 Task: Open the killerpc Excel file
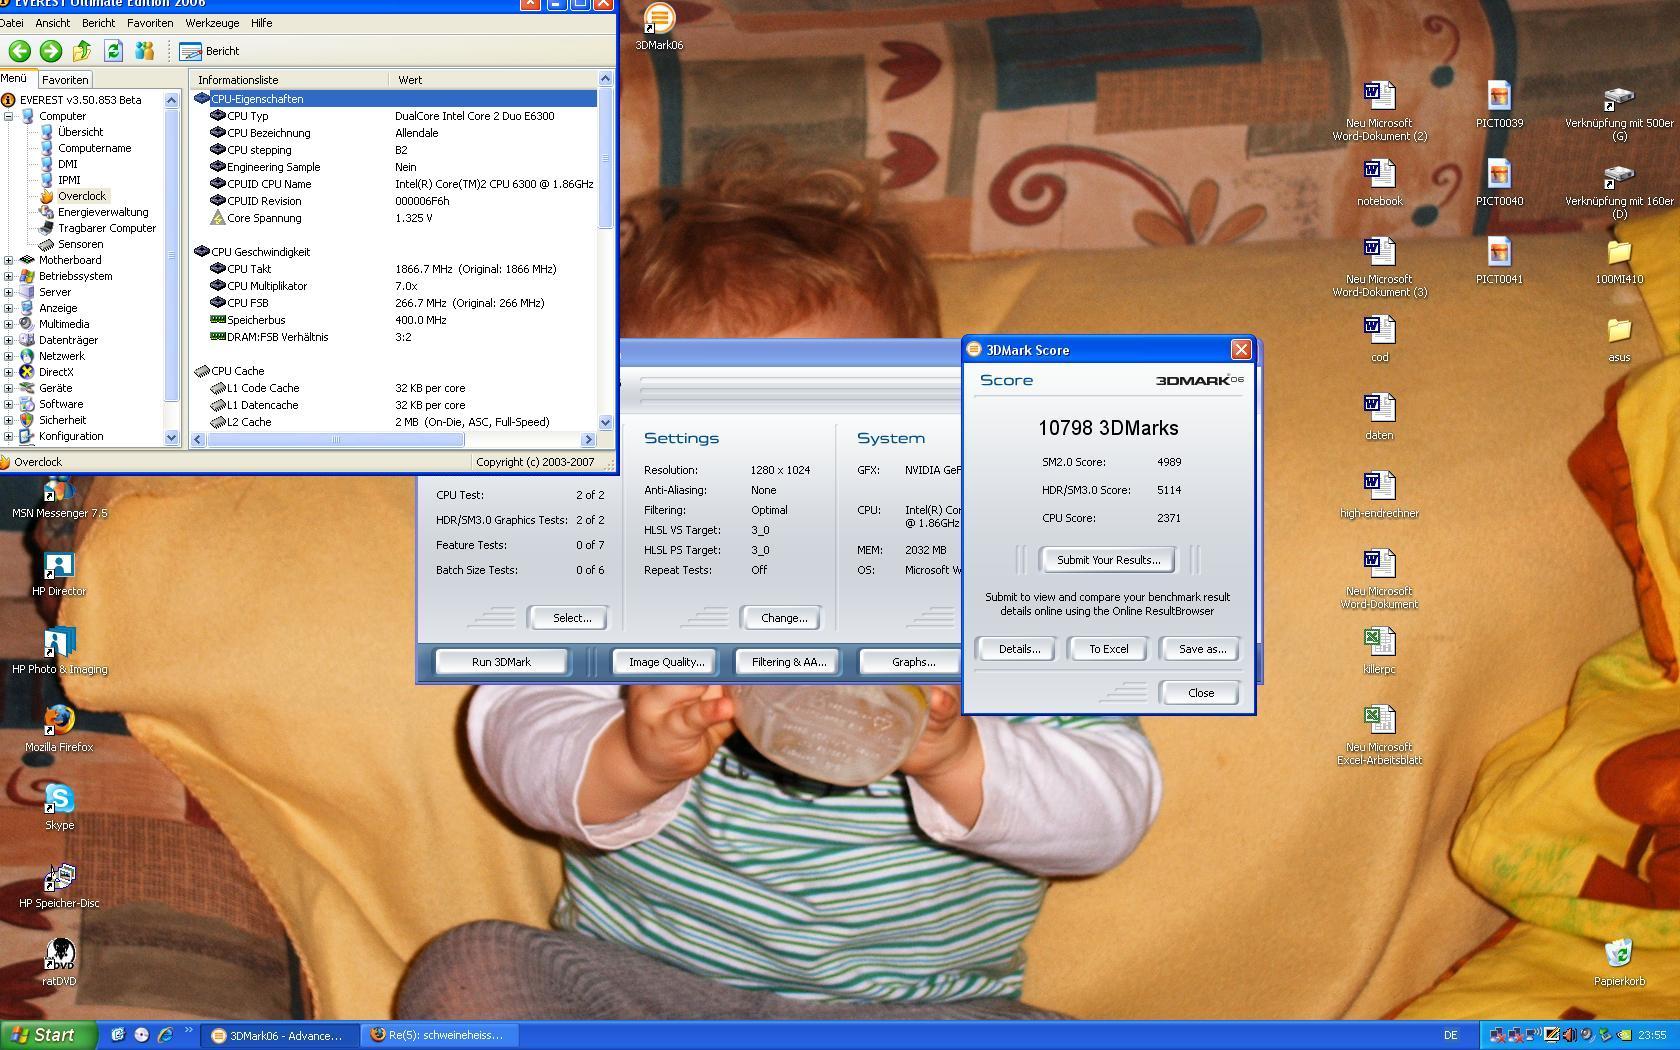coord(1379,650)
